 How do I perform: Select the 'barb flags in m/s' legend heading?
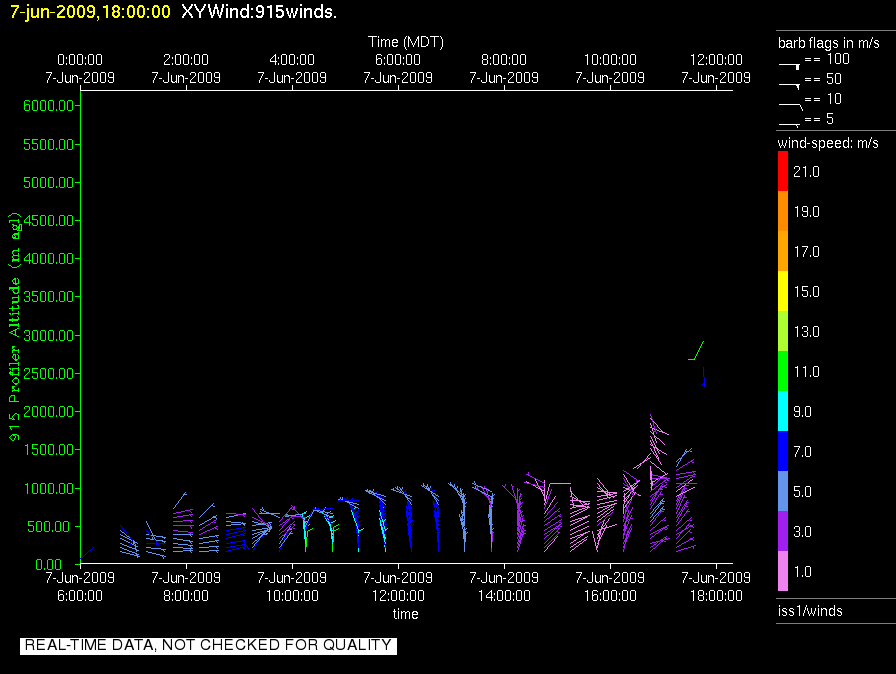click(x=829, y=42)
